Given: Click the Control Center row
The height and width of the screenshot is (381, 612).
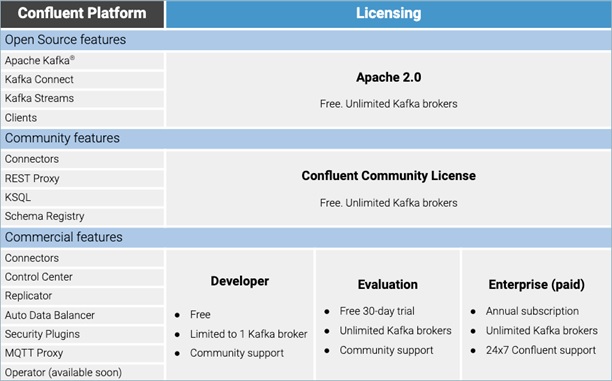Looking at the screenshot, I should tap(82, 277).
